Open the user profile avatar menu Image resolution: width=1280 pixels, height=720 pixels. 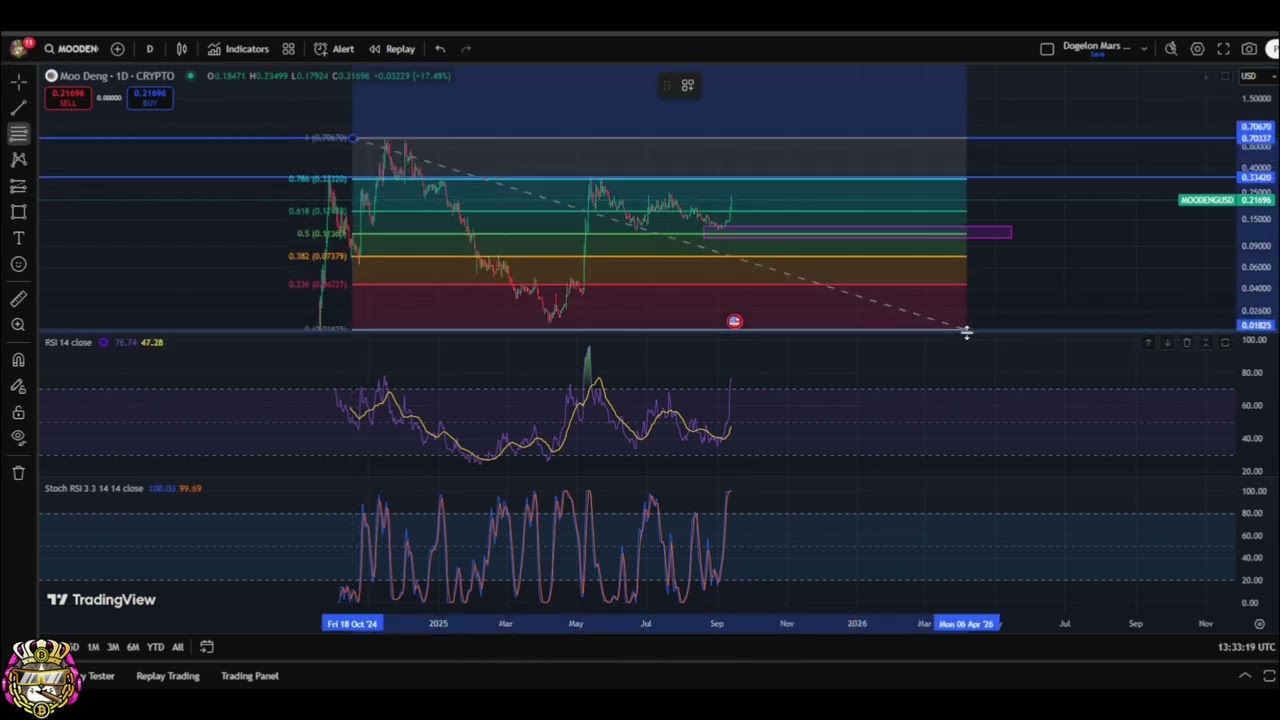pyautogui.click(x=1273, y=48)
